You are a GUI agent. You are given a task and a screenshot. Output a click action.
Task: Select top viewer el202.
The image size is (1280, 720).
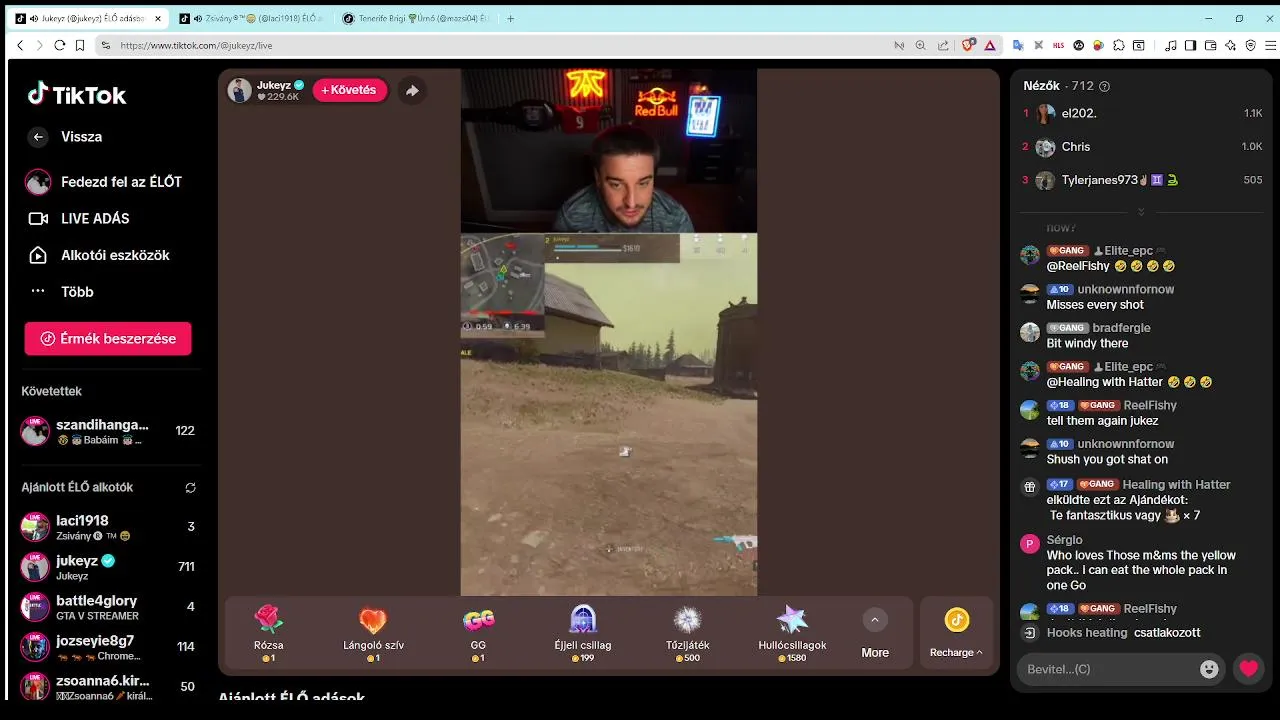point(1143,113)
